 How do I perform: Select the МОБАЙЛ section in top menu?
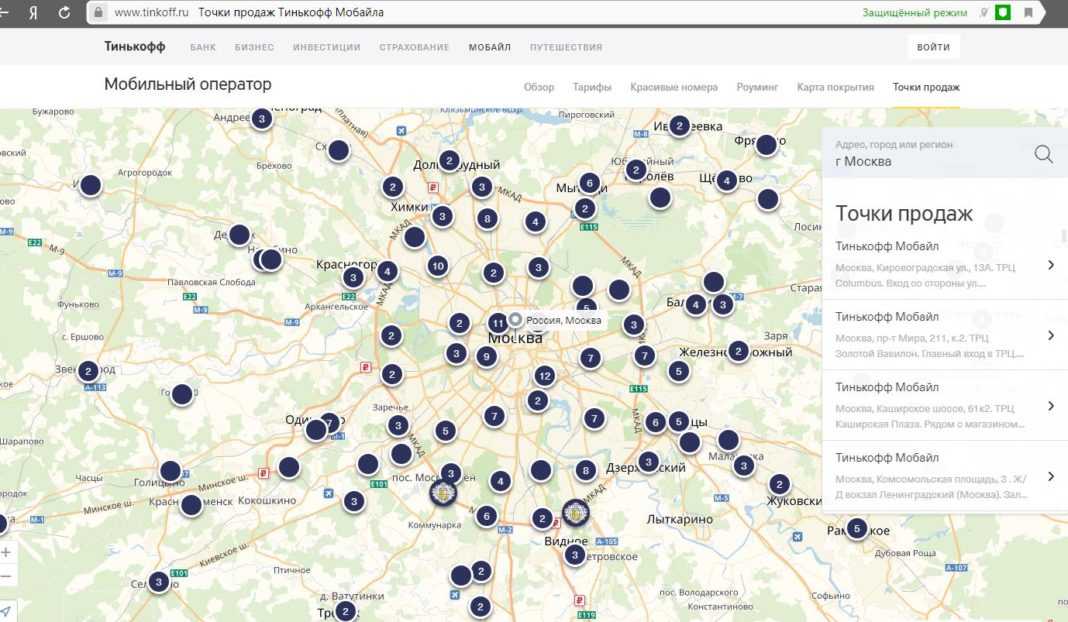point(490,47)
